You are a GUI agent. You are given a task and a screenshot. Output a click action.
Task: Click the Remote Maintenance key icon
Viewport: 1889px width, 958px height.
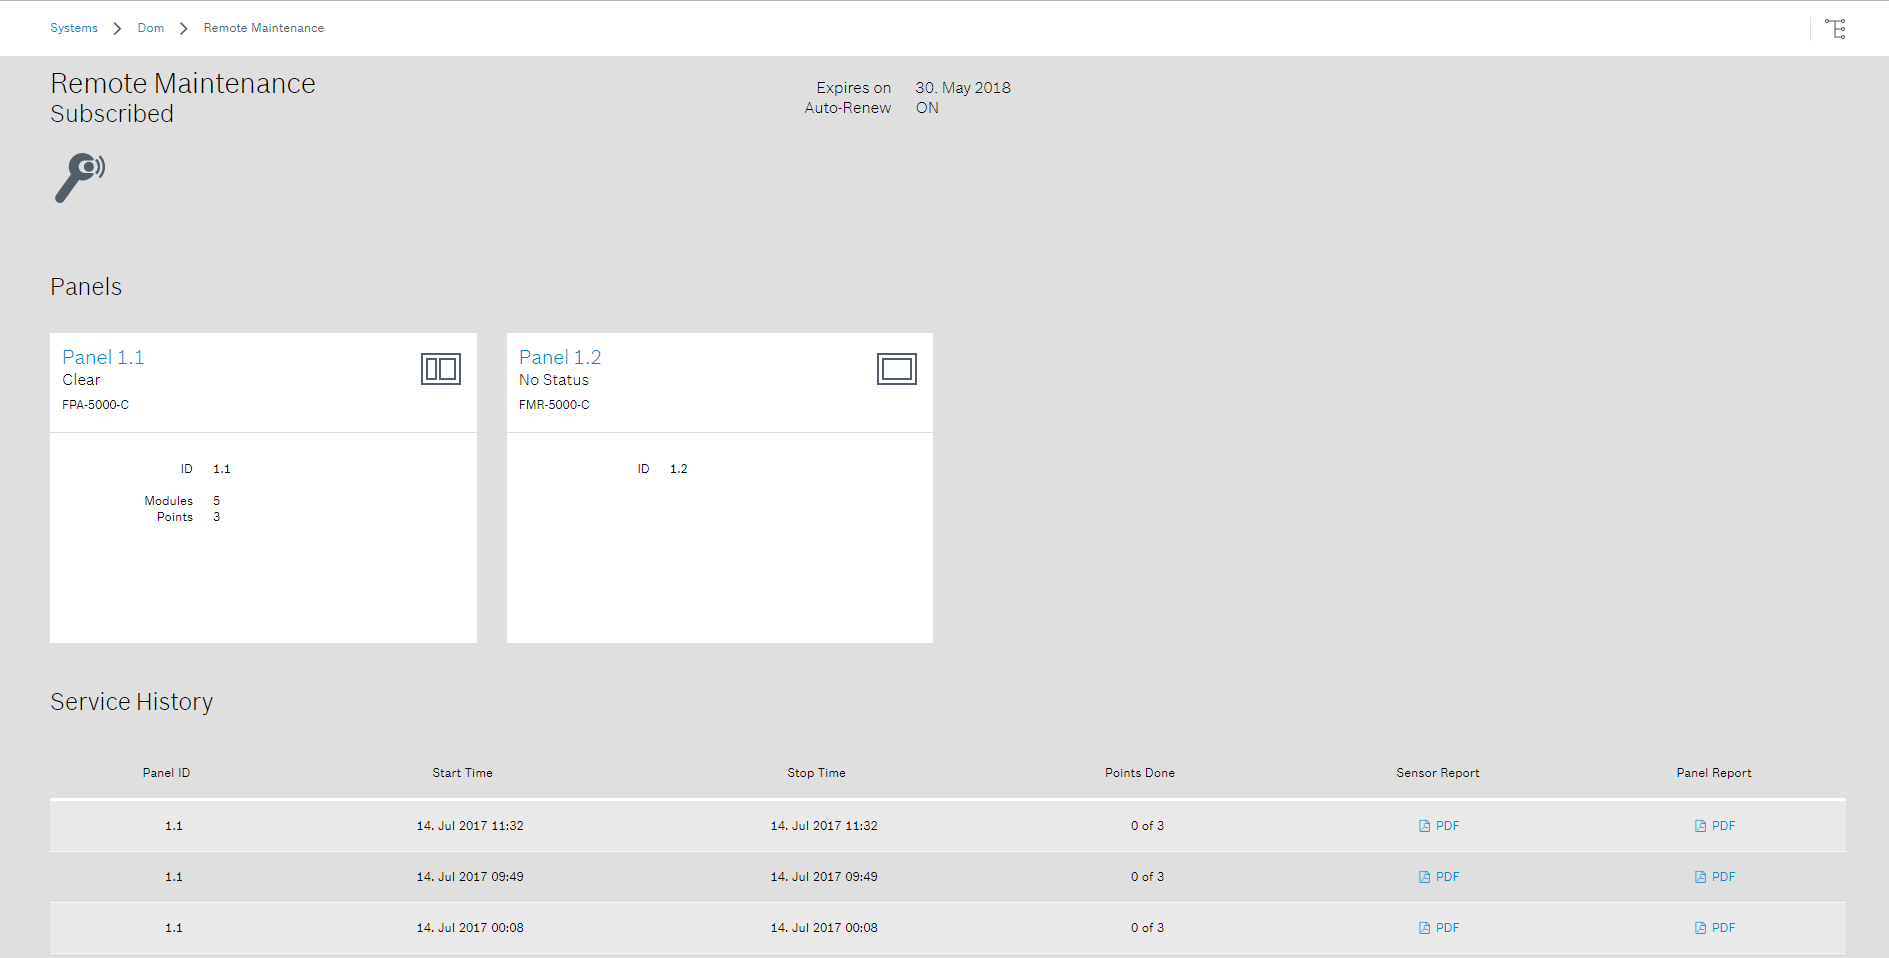pos(79,177)
